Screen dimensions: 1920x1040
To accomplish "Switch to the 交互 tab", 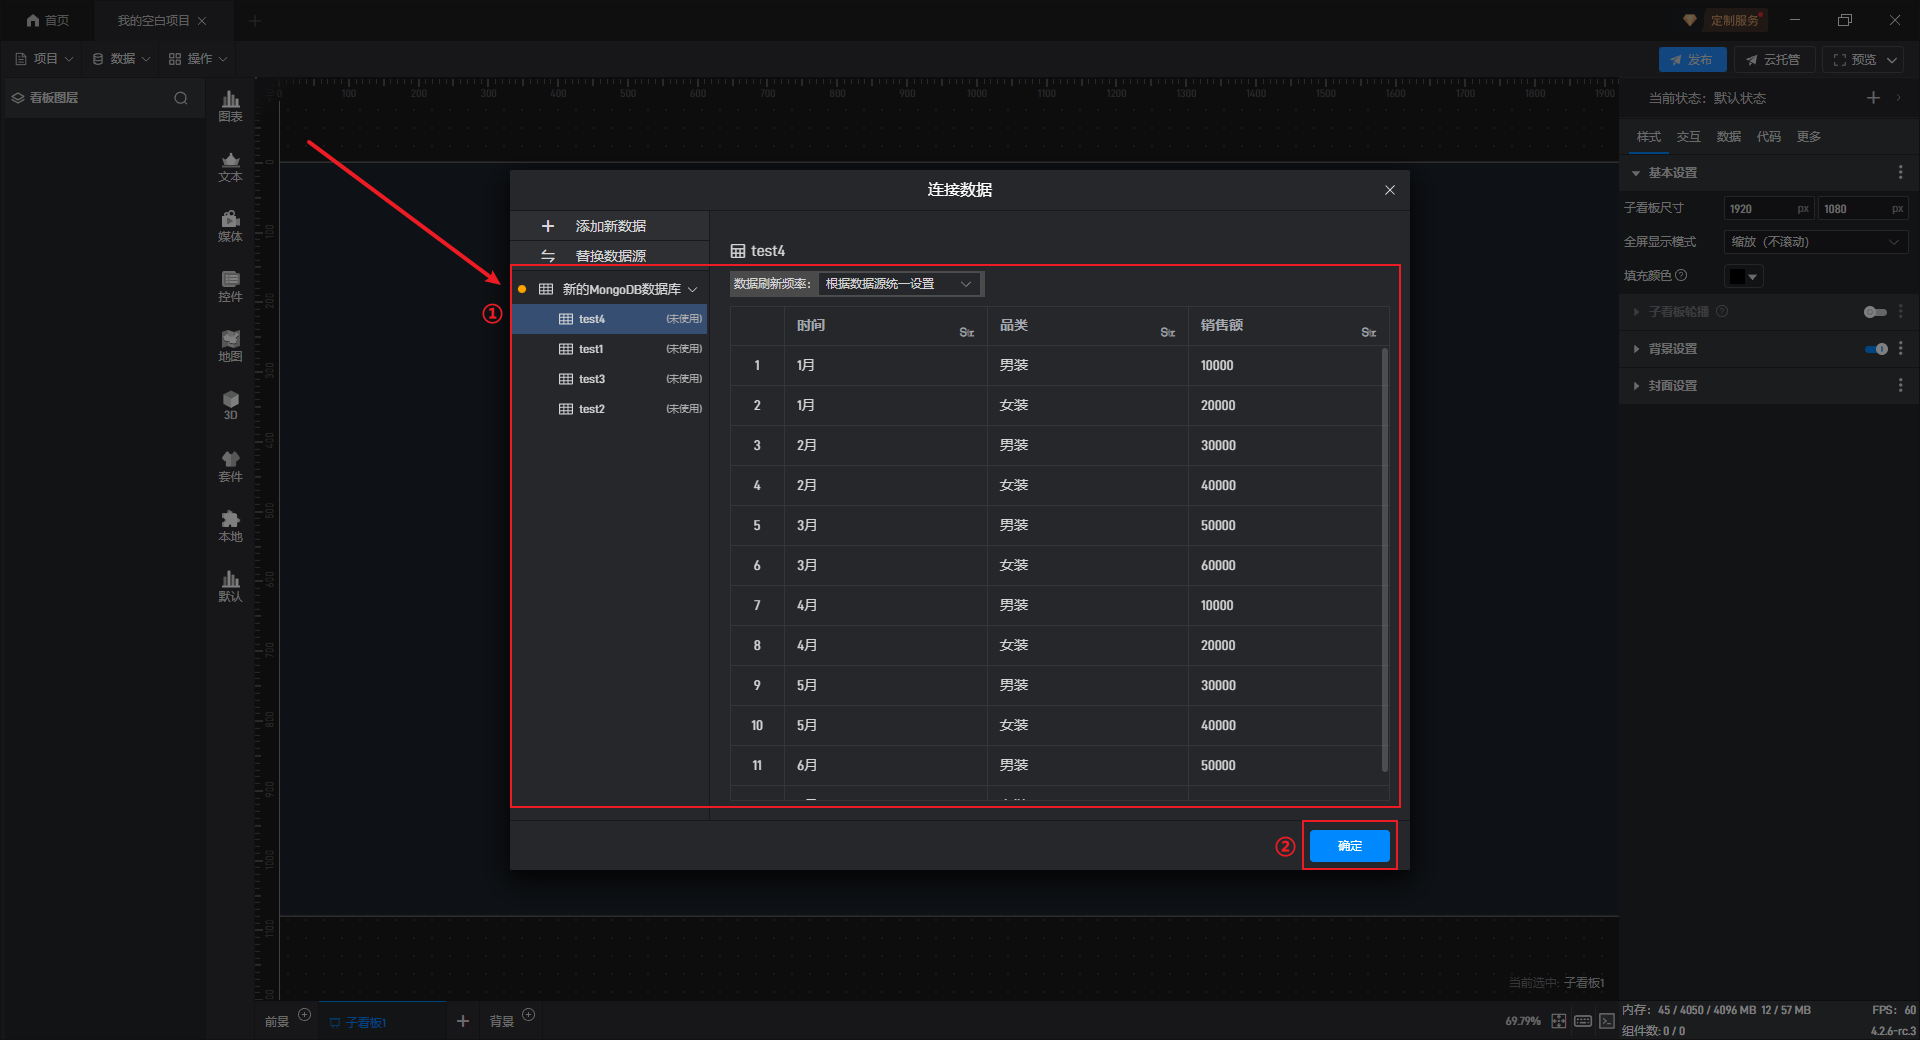I will (x=1688, y=137).
